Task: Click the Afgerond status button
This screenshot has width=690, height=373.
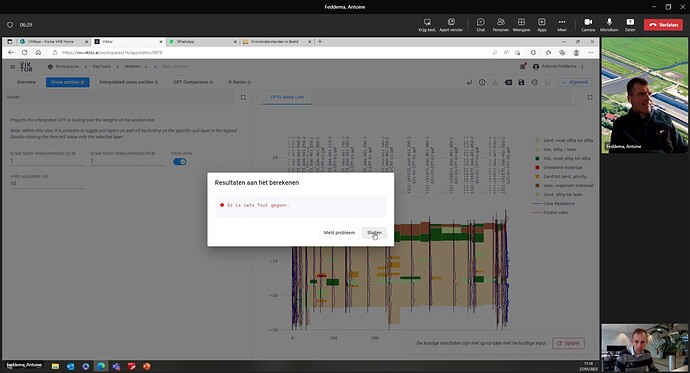Action: pos(575,82)
